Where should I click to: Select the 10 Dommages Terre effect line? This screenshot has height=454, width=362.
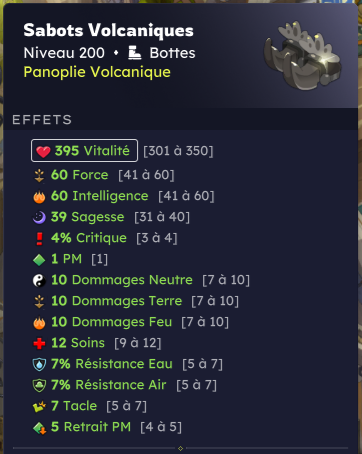pyautogui.click(x=136, y=301)
